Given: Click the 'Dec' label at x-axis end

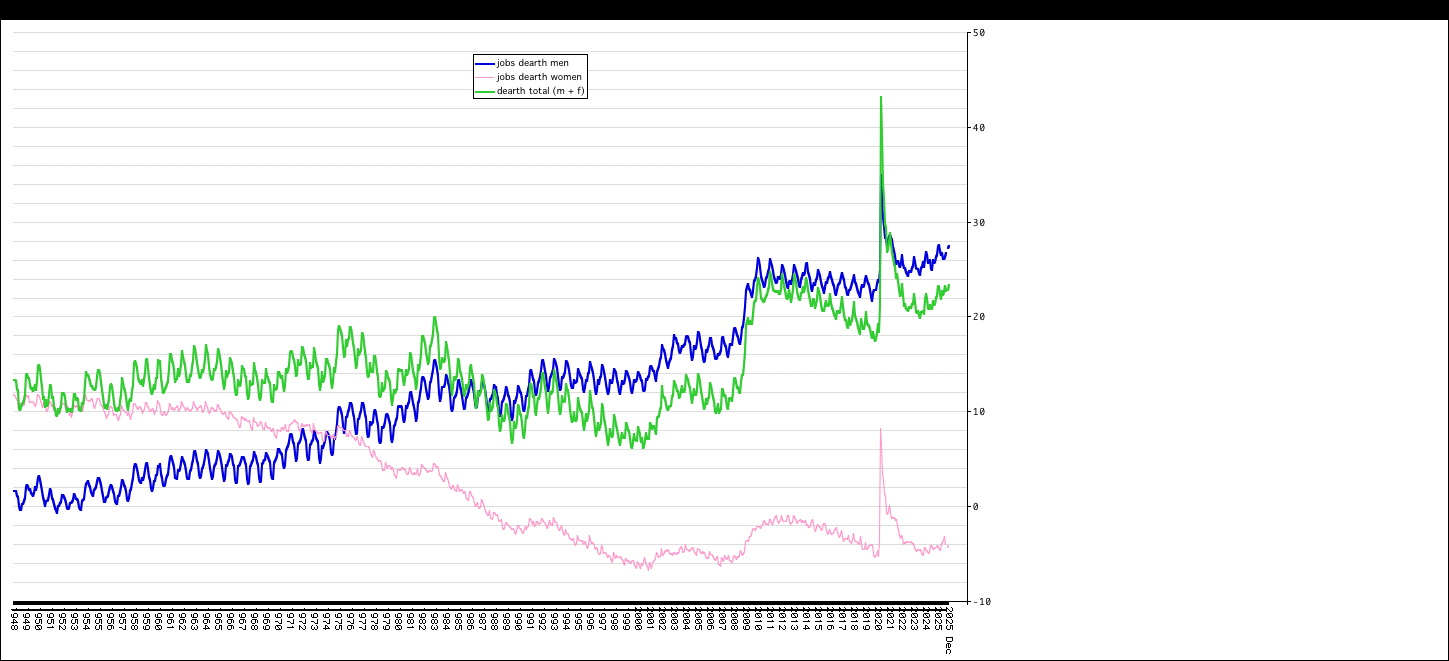Looking at the screenshot, I should (x=948, y=644).
